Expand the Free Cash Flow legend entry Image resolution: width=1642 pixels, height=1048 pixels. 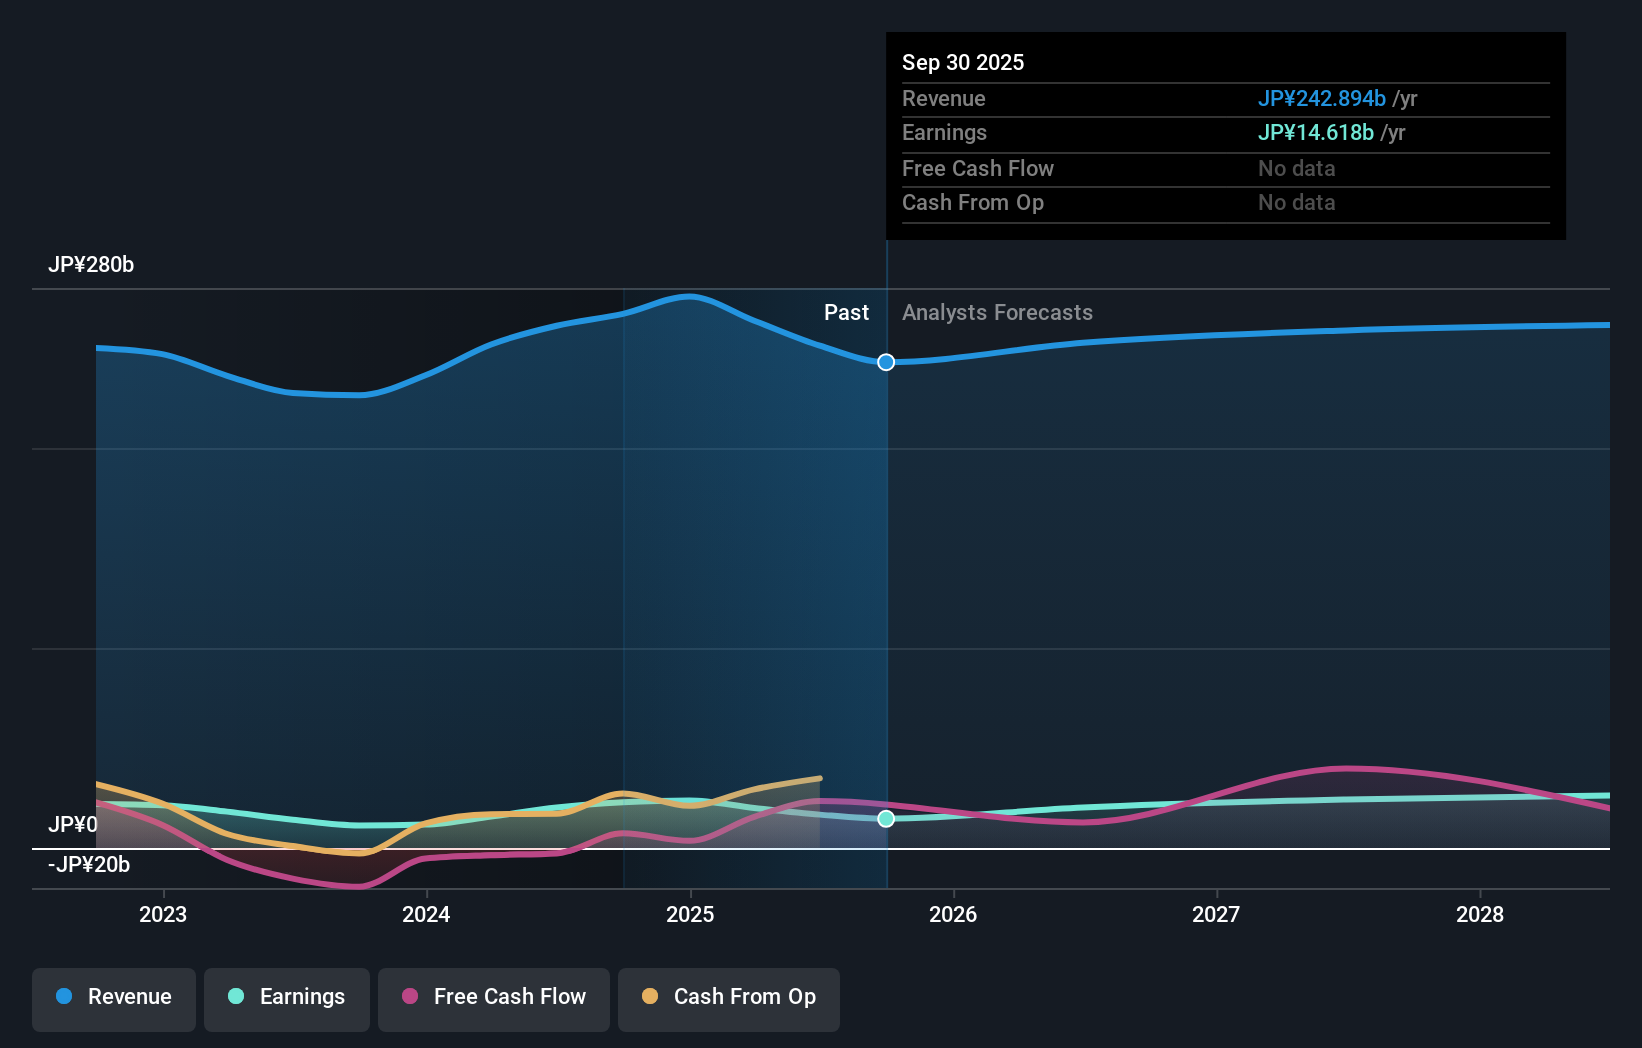493,997
